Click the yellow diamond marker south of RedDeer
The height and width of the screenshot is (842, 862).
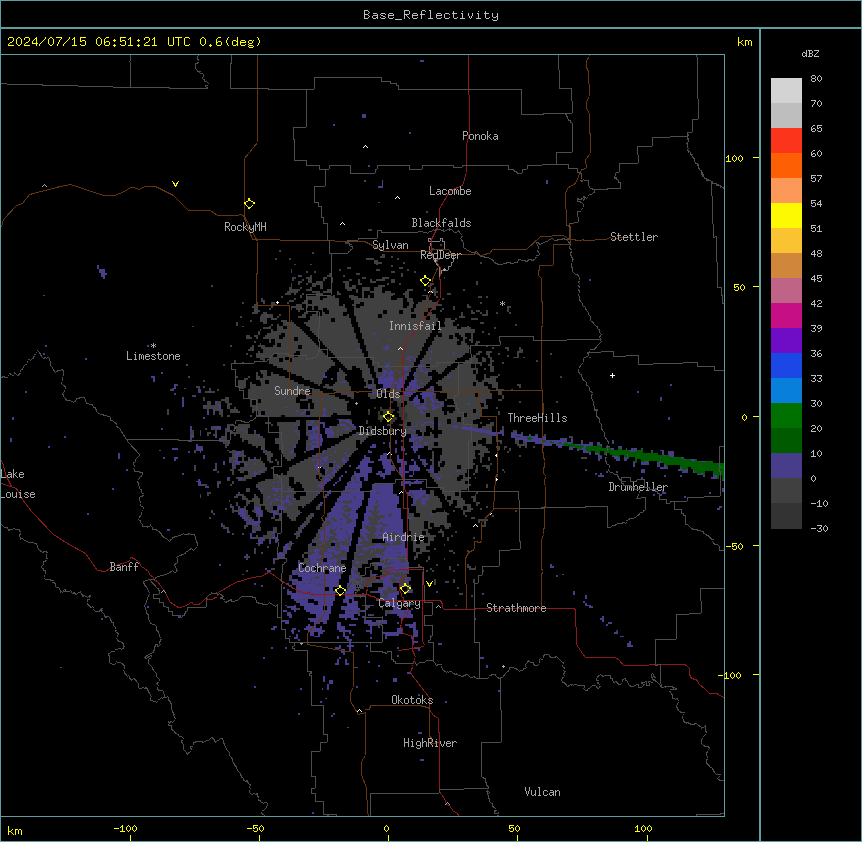426,281
